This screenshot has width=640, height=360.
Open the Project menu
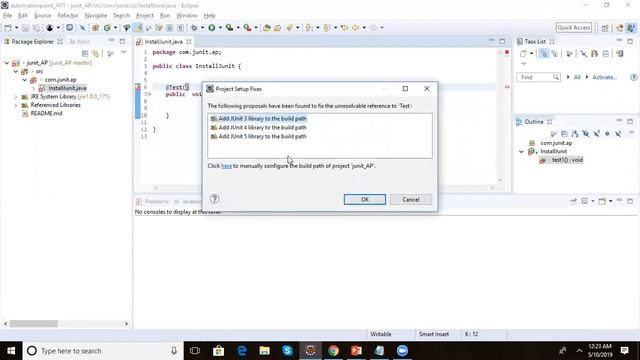[145, 16]
